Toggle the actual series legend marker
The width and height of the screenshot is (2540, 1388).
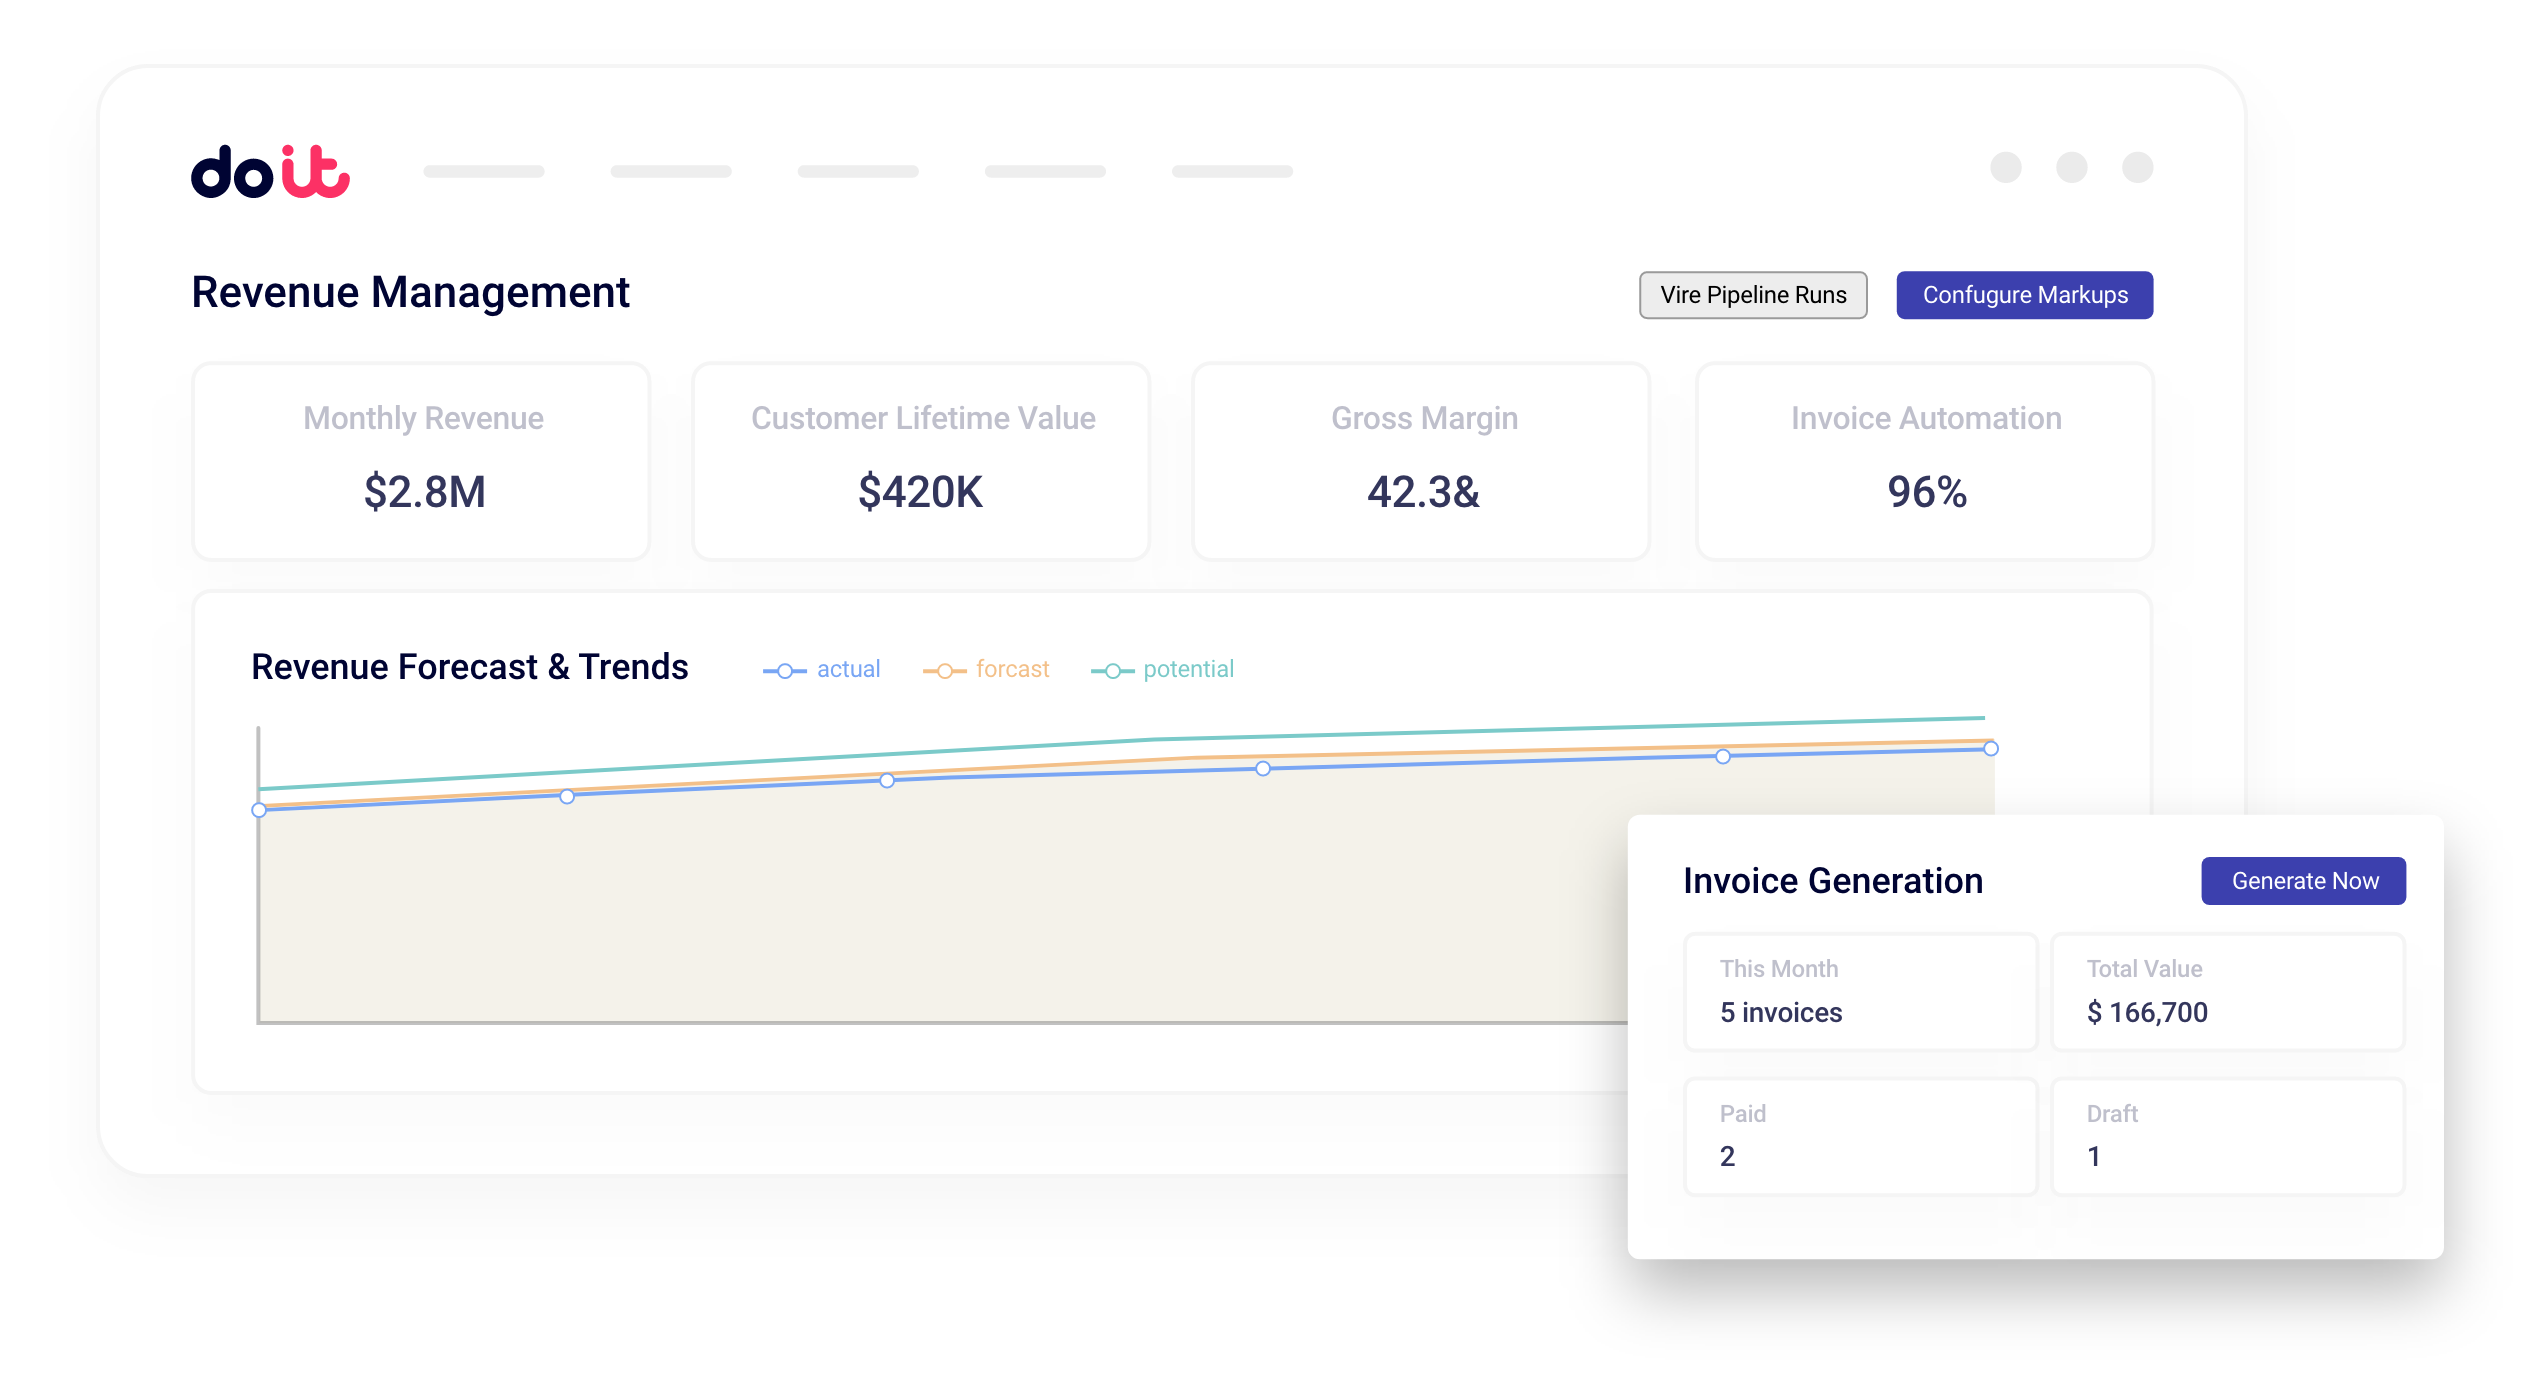coord(785,671)
